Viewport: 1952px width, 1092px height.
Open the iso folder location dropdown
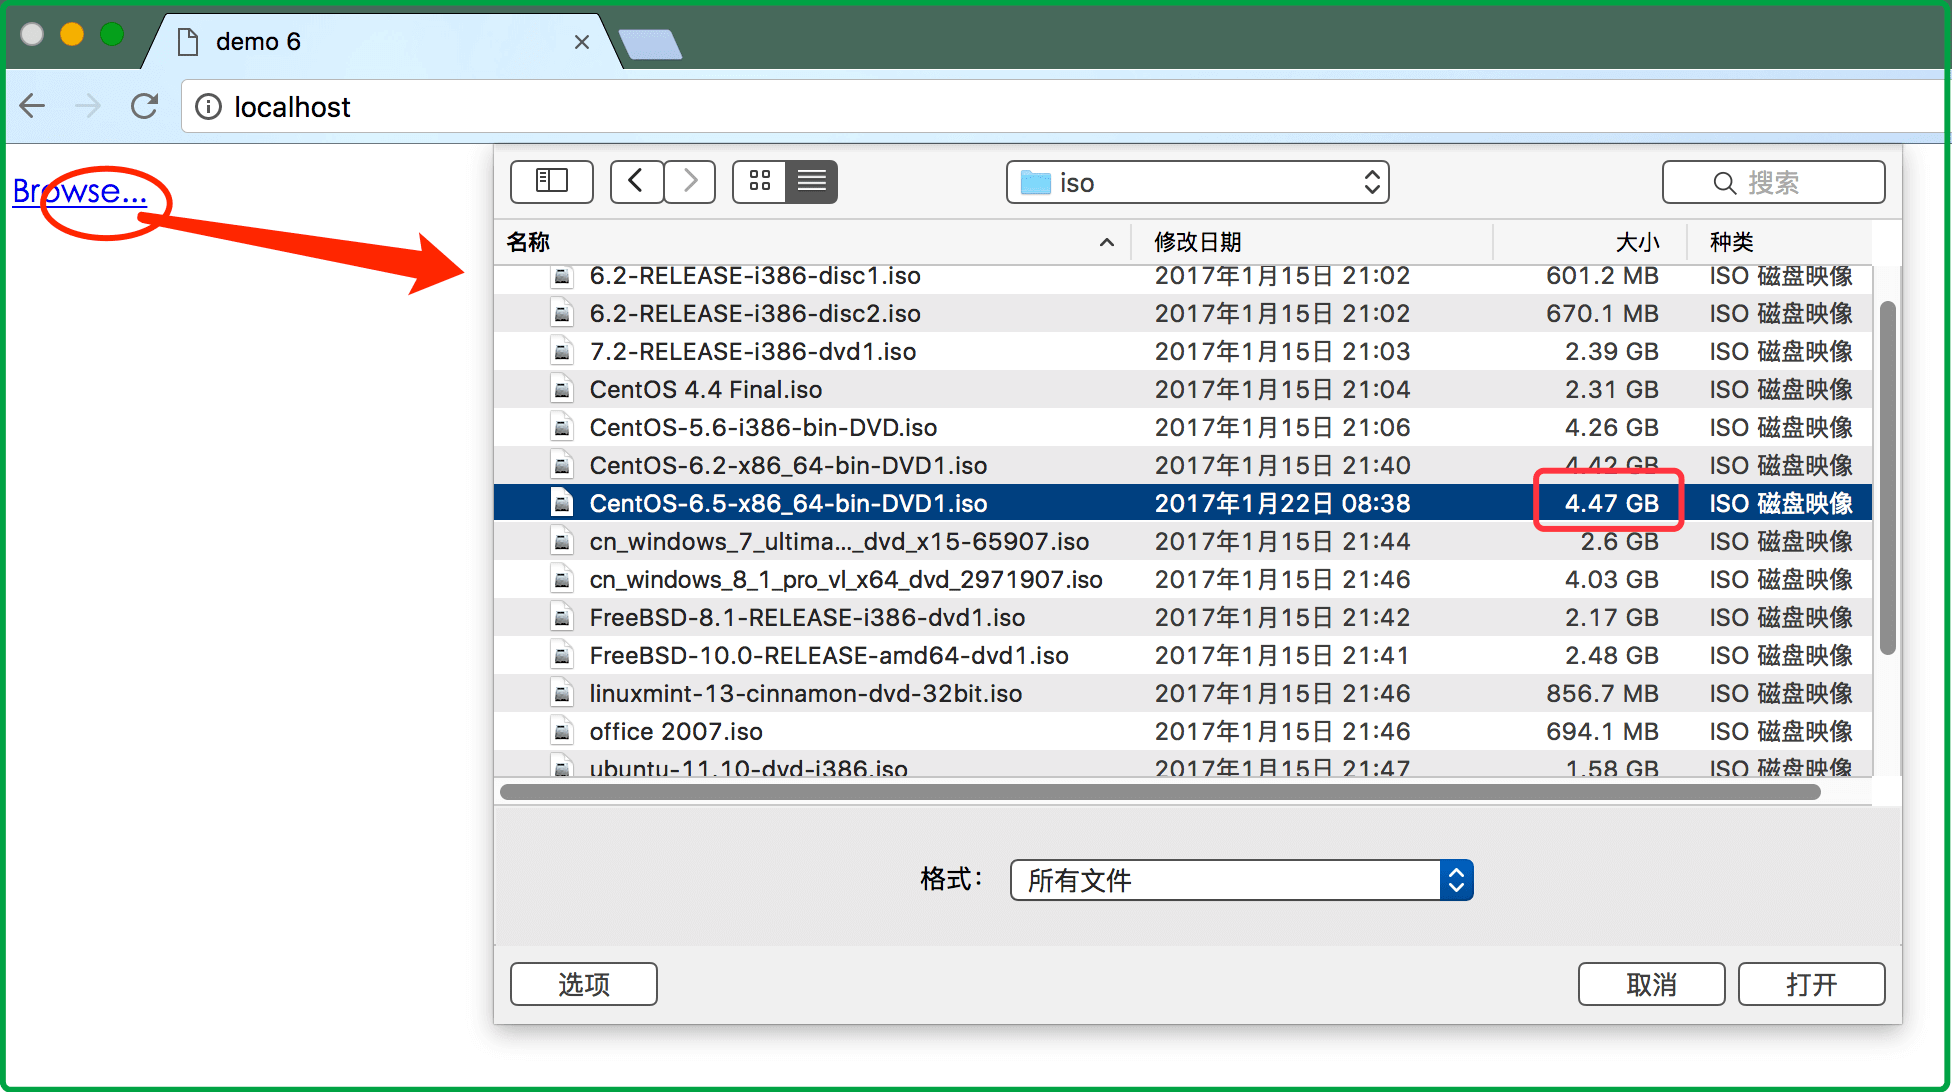click(x=1197, y=182)
